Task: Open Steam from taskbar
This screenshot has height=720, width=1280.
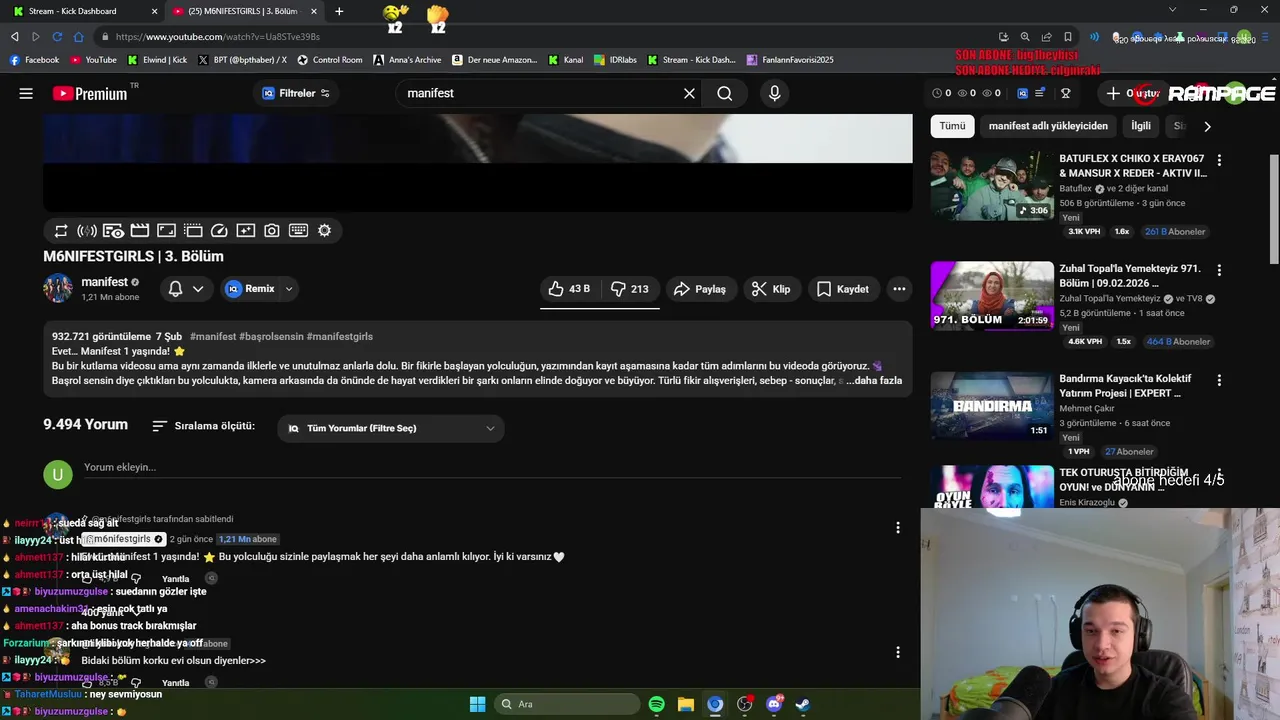Action: coord(802,704)
